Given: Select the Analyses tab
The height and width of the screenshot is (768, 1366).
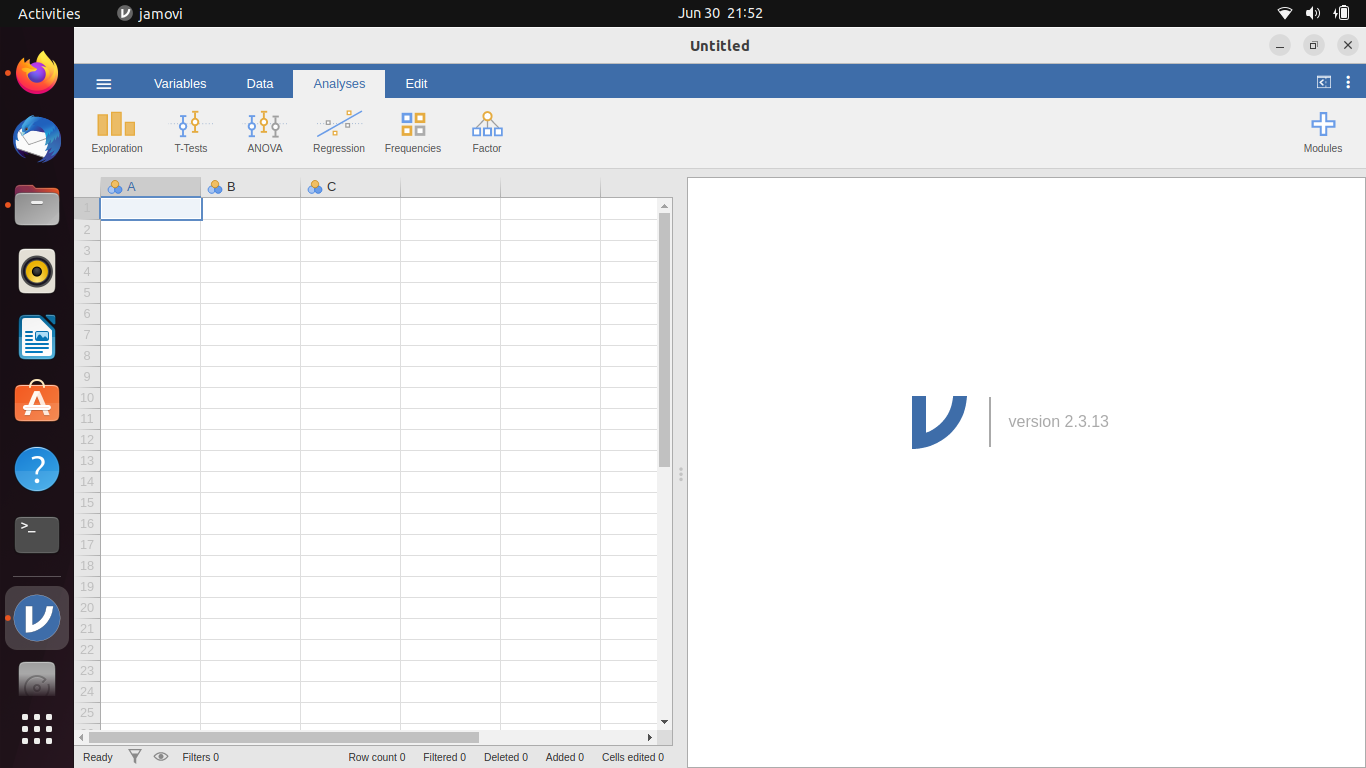Looking at the screenshot, I should tap(339, 84).
